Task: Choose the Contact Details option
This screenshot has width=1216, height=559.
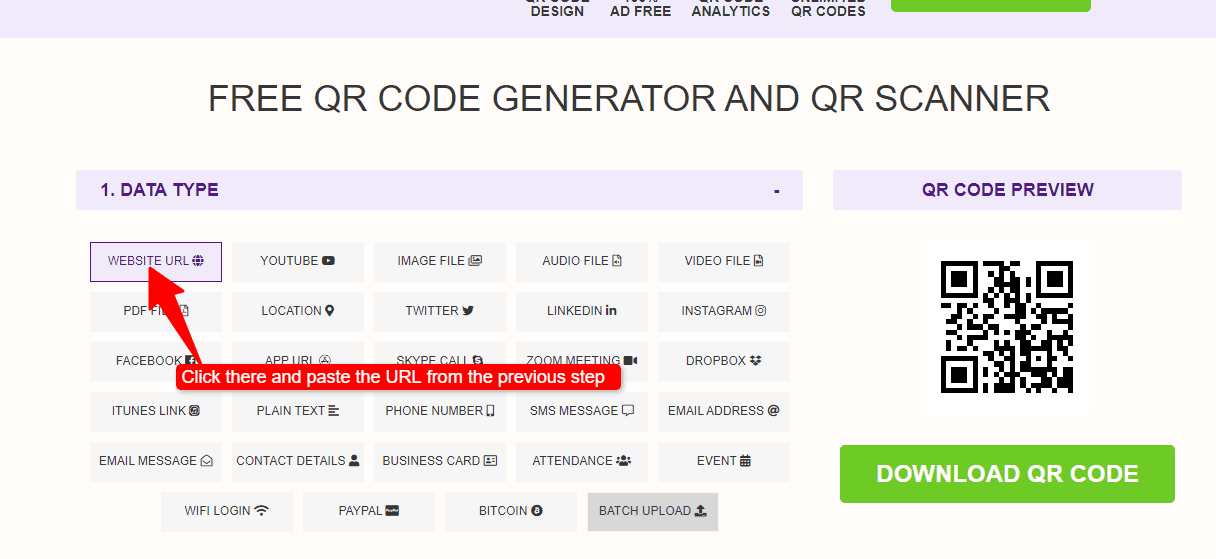Action: pyautogui.click(x=298, y=461)
